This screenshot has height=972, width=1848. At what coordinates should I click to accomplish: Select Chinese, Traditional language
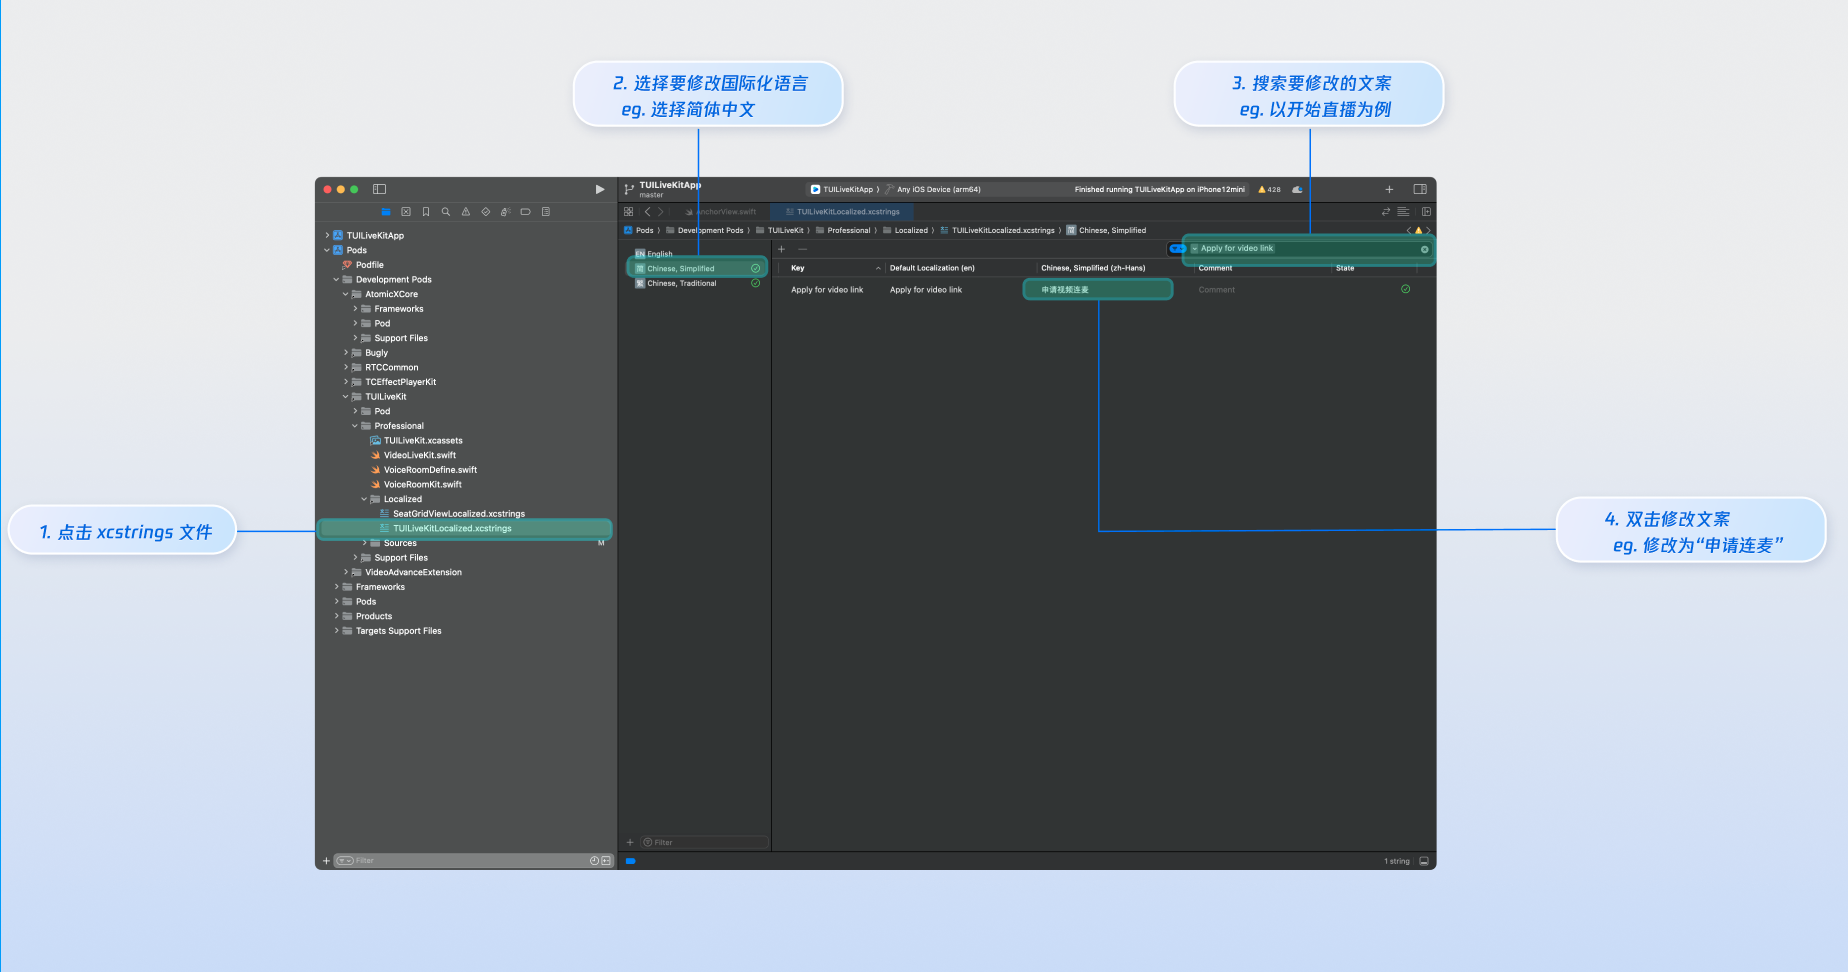[x=682, y=284]
